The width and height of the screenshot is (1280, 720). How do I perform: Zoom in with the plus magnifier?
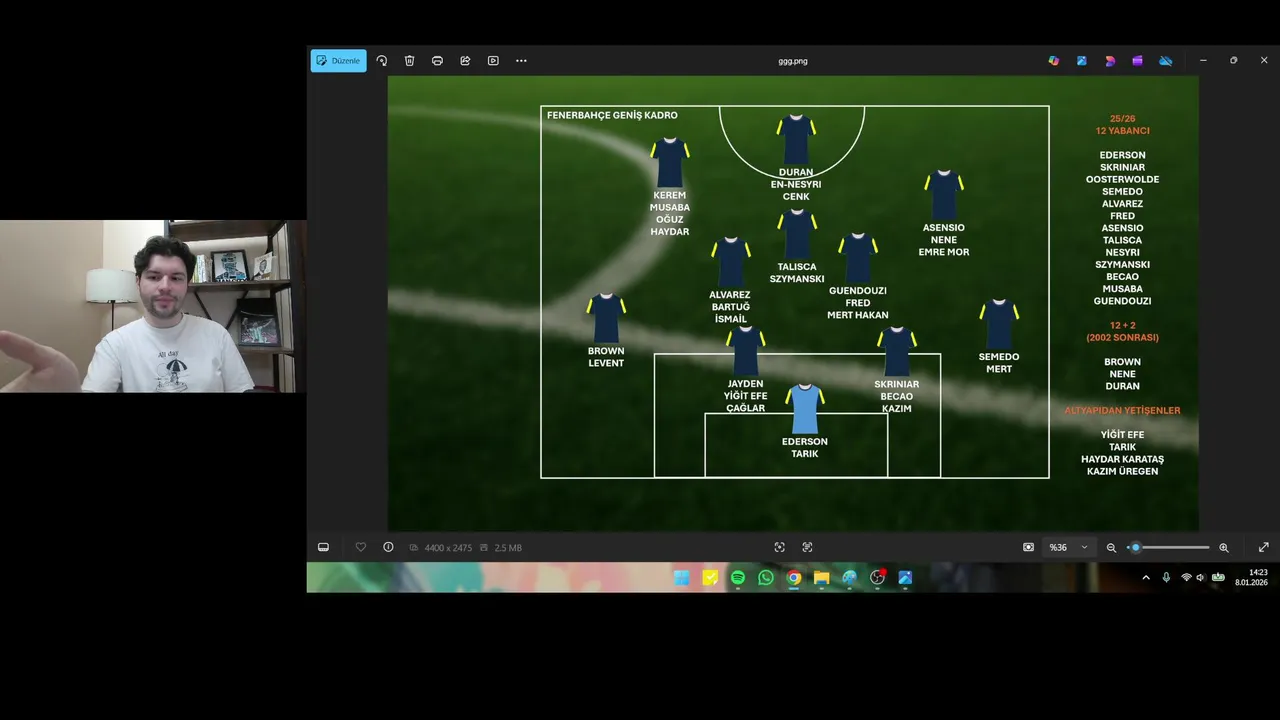[x=1223, y=547]
